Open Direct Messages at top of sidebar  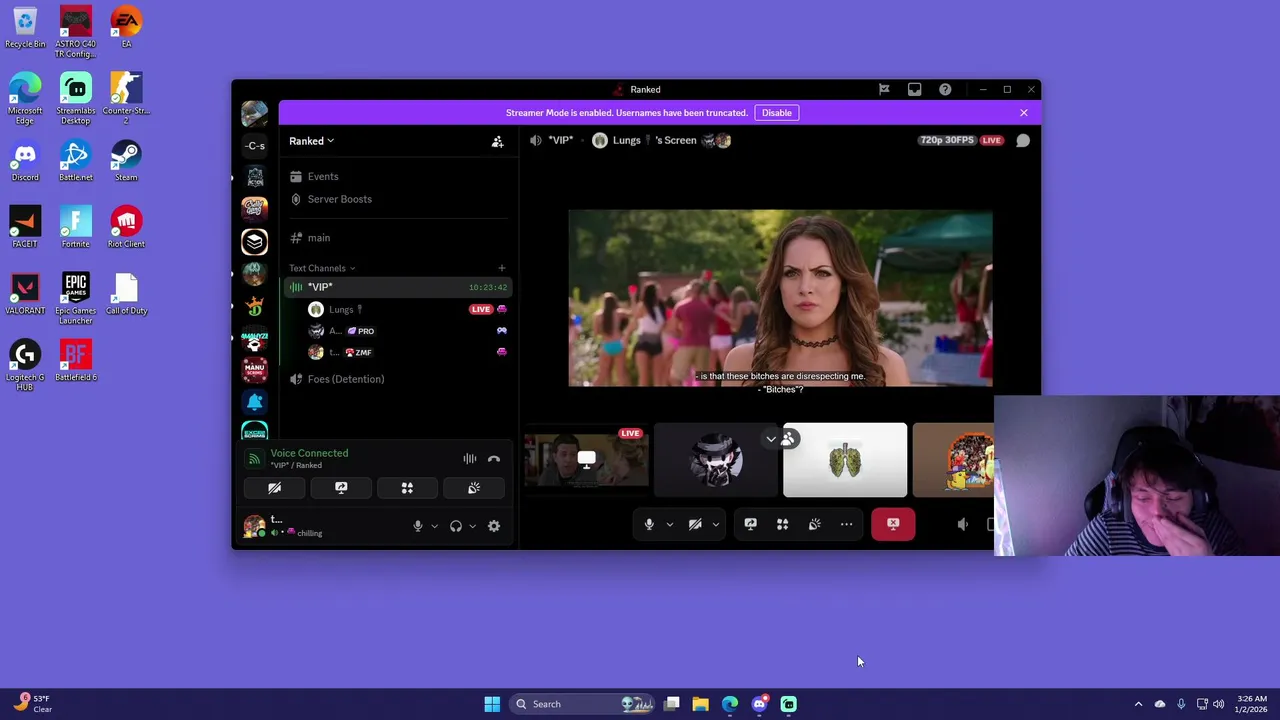(255, 113)
